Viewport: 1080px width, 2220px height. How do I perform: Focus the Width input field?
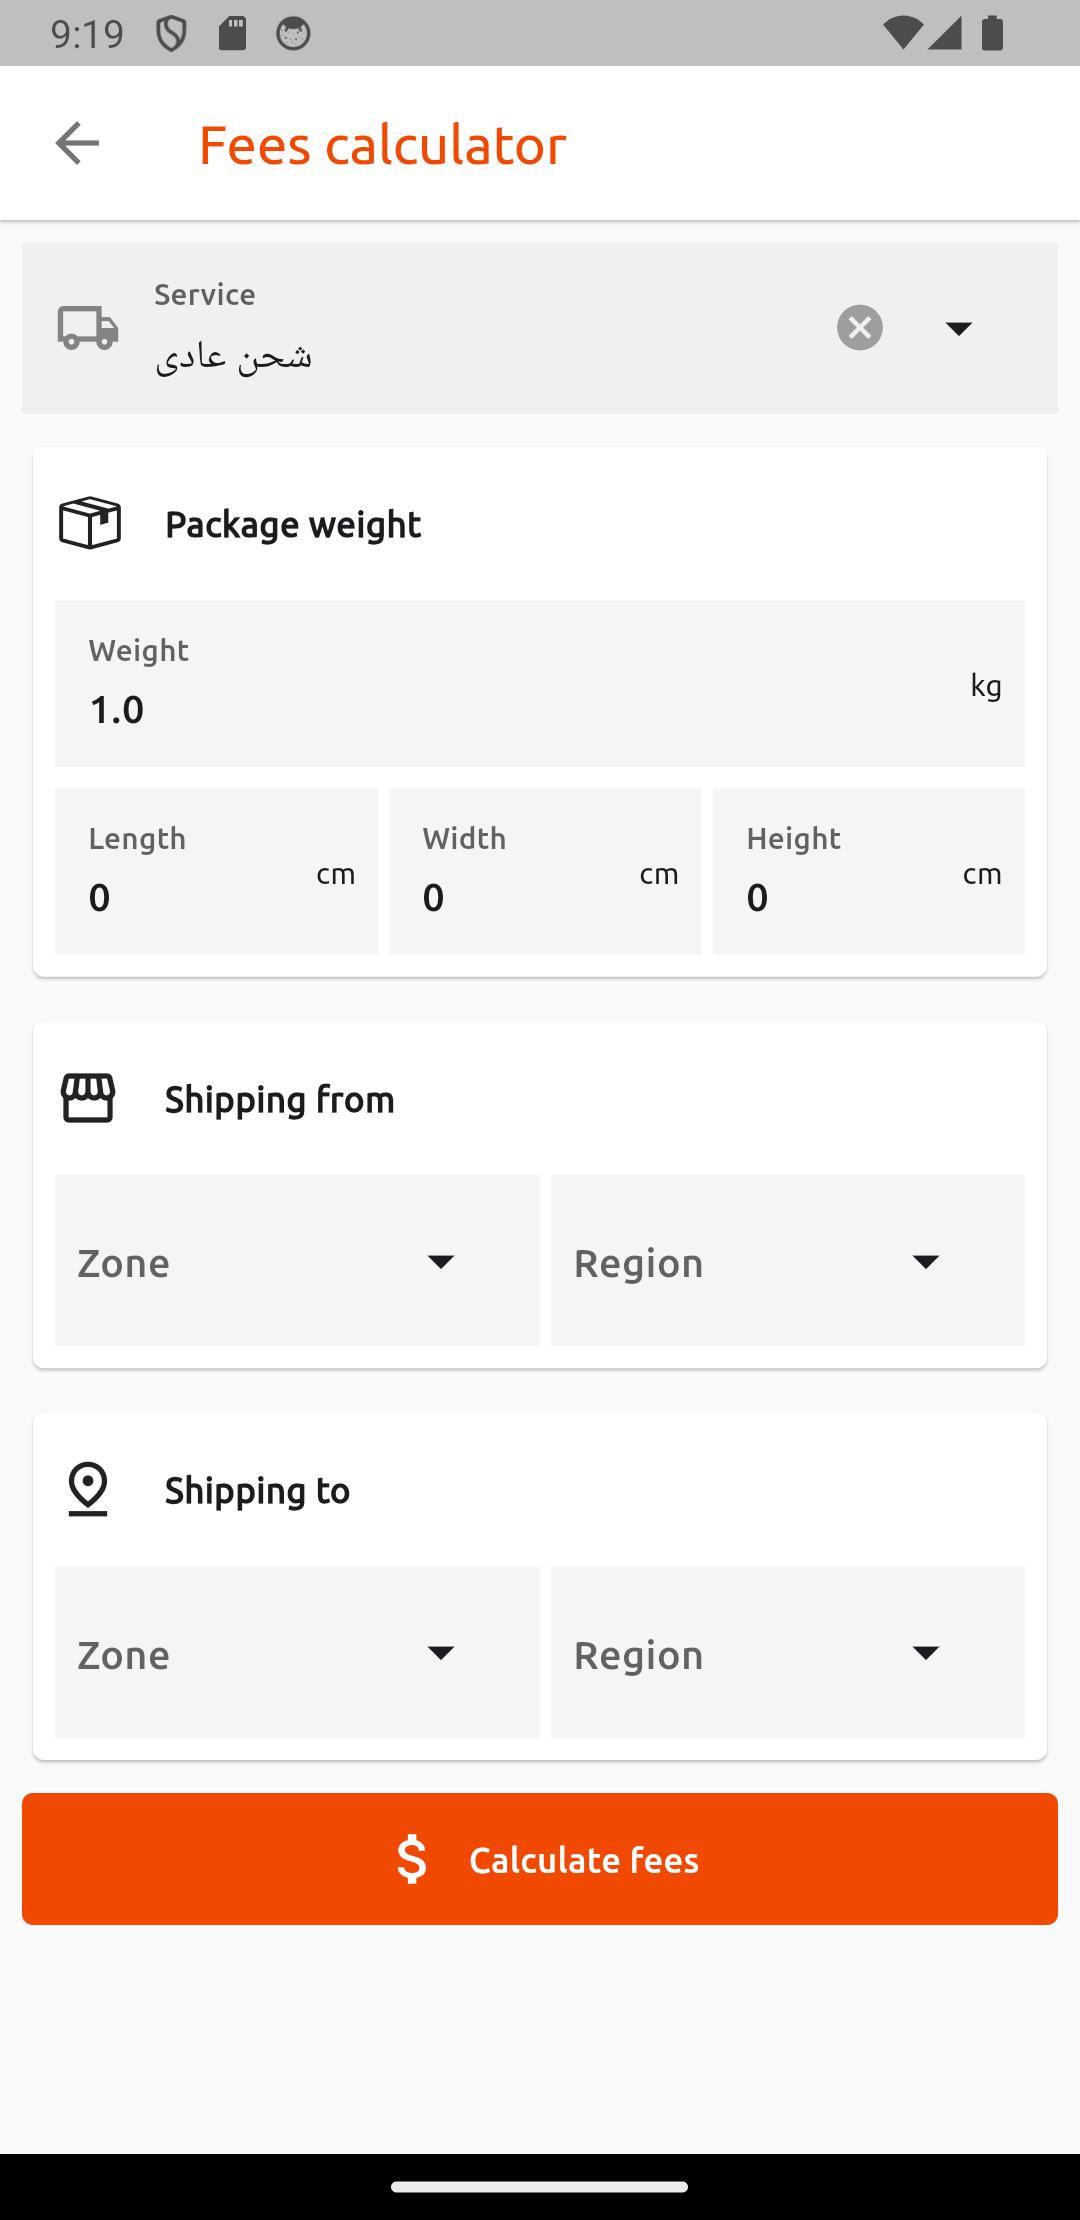(545, 872)
